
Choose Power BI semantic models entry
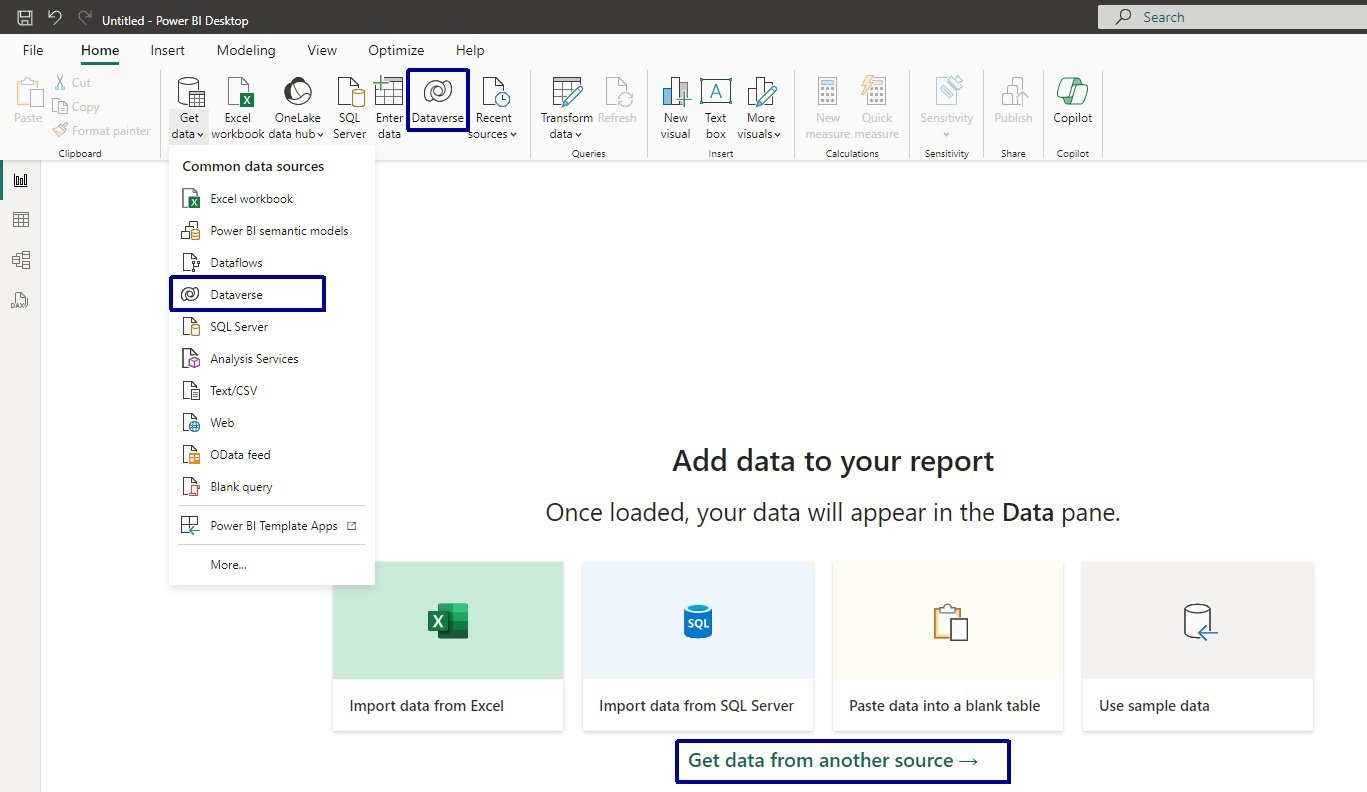(x=271, y=231)
